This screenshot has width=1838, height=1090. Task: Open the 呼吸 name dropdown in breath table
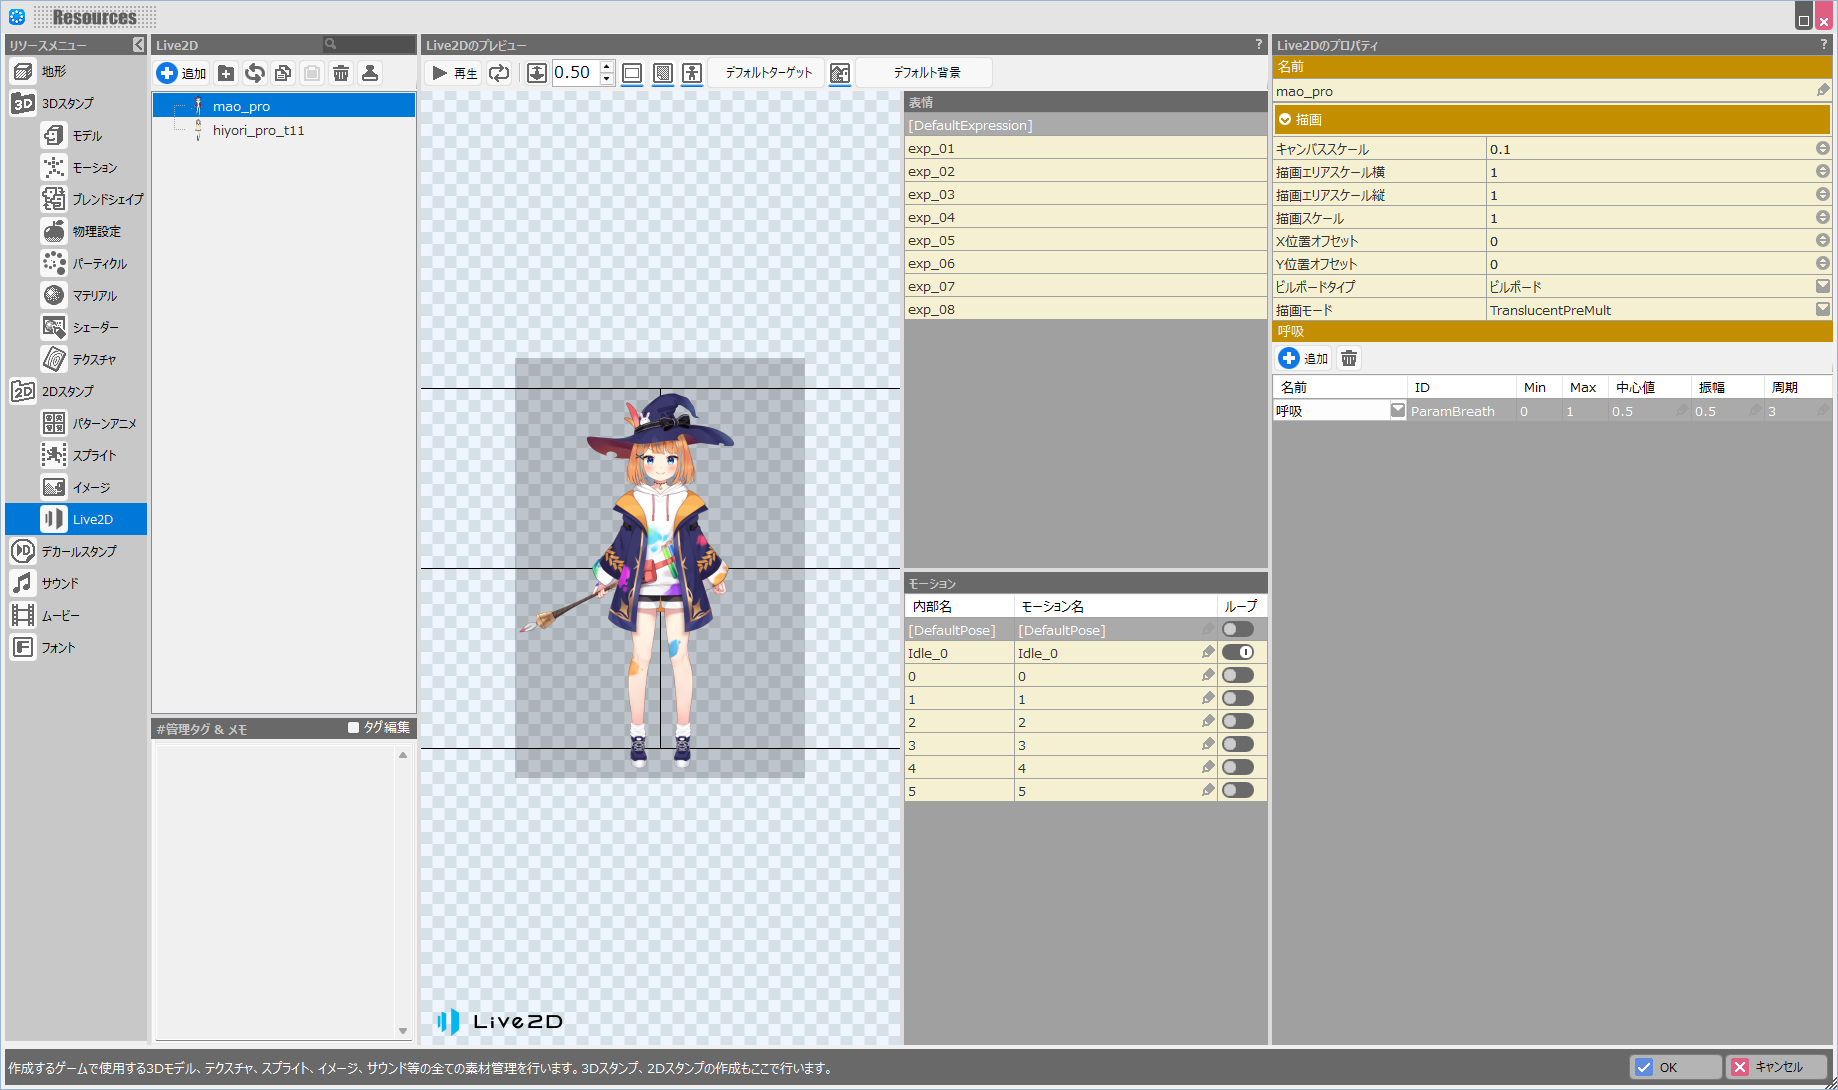[x=1398, y=411]
